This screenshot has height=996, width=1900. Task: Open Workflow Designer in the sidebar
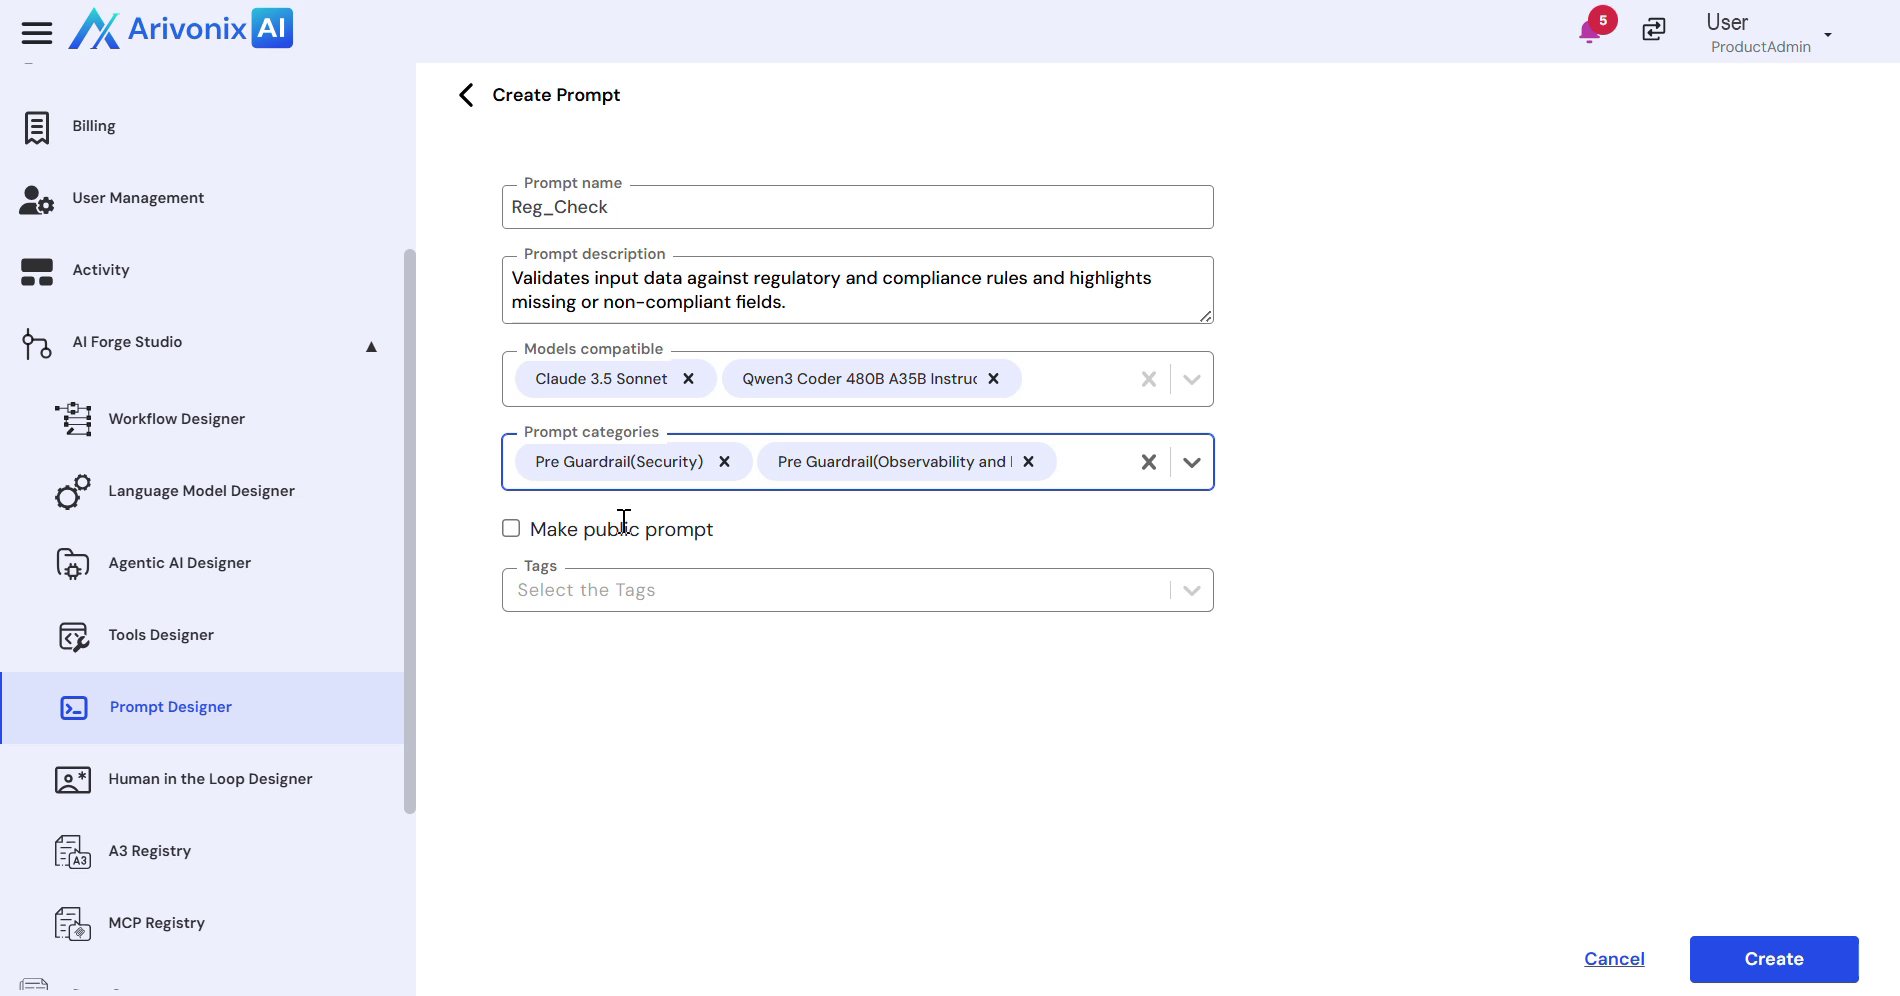click(176, 419)
